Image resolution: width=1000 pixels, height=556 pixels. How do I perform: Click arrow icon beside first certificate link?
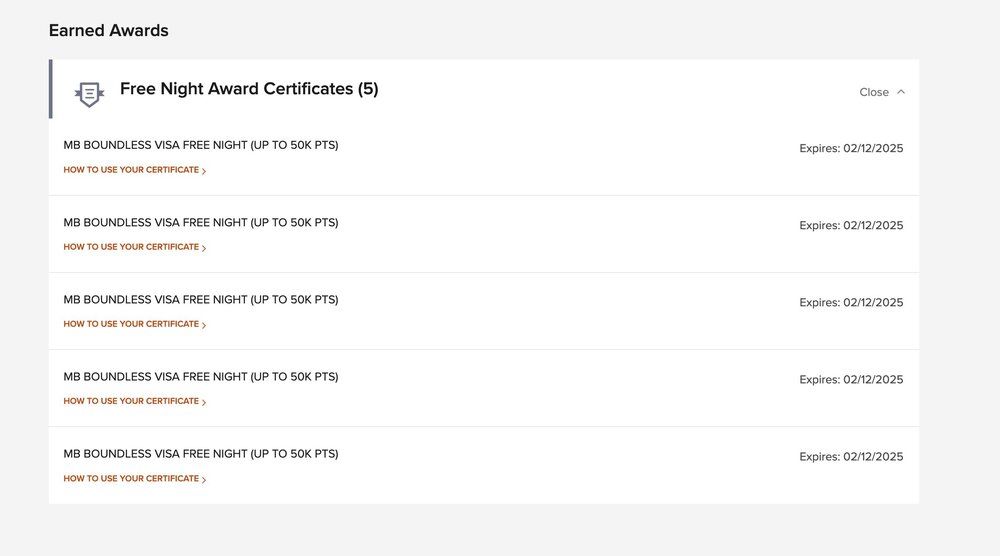204,171
